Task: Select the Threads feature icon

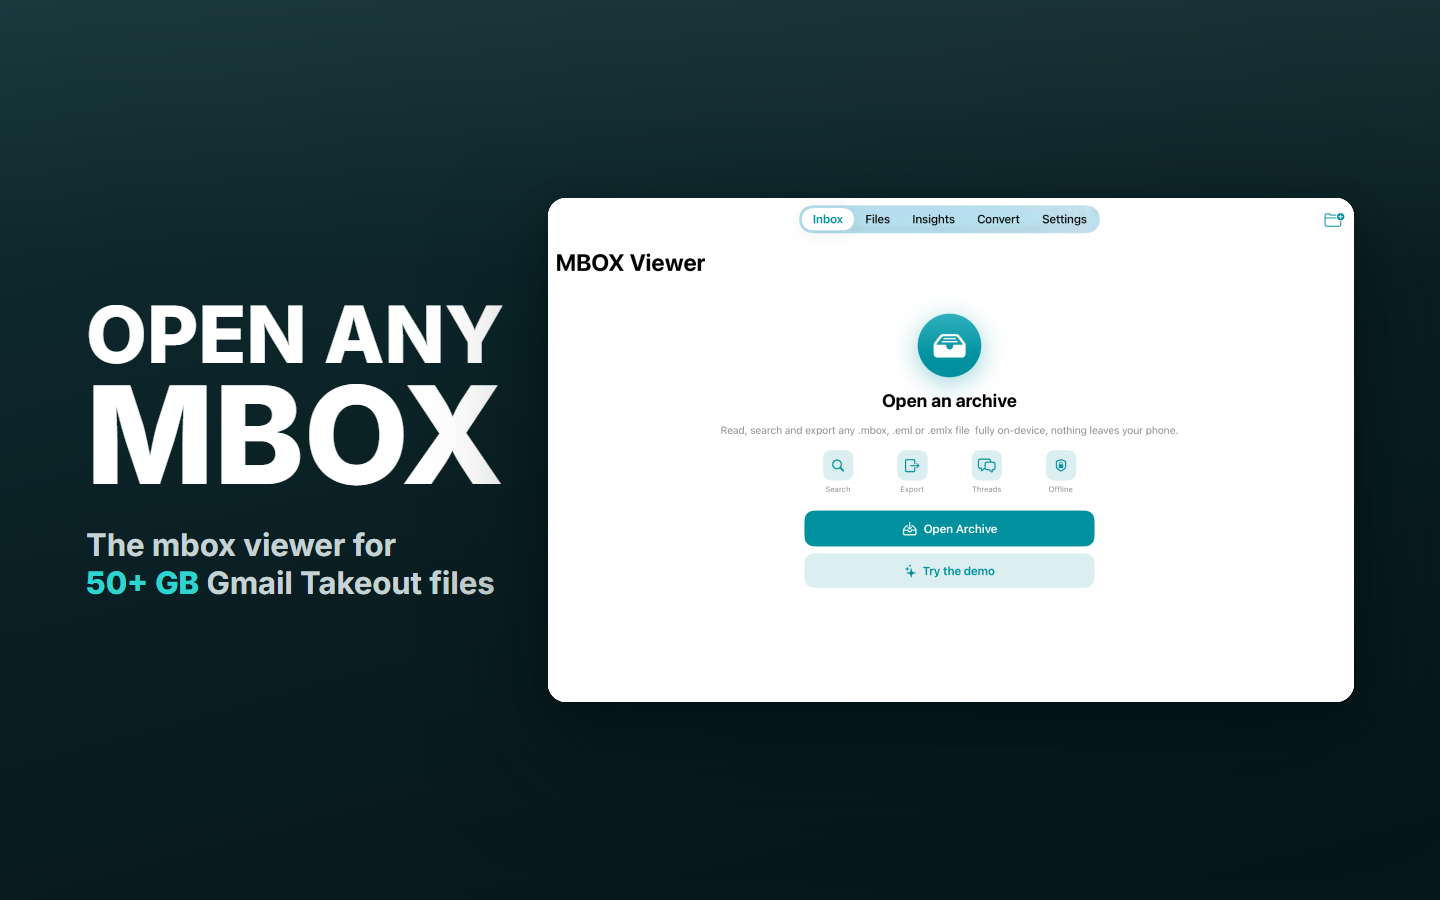Action: click(987, 465)
